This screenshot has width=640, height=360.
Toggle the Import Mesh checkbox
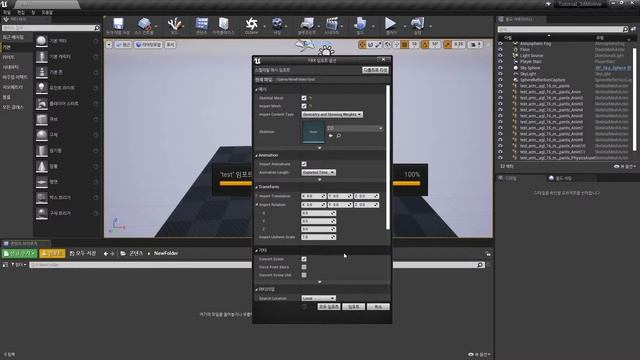[304, 106]
